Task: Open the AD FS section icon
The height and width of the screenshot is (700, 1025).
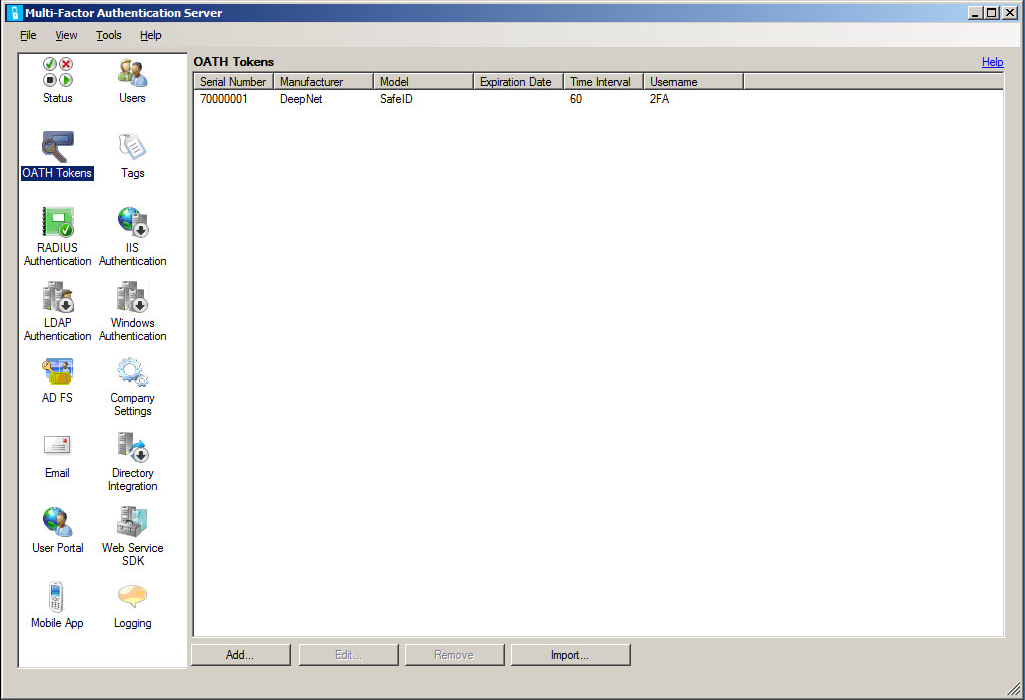Action: coord(58,372)
